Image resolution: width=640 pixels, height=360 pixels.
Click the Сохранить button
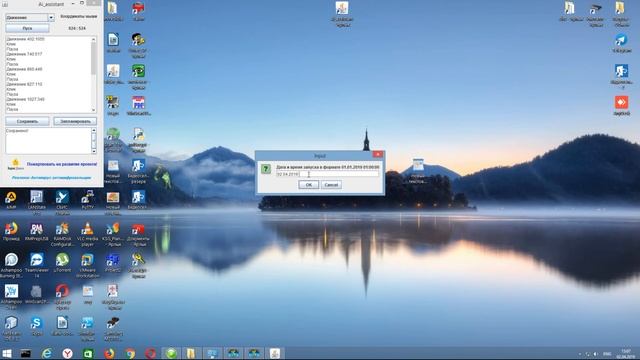pos(27,121)
